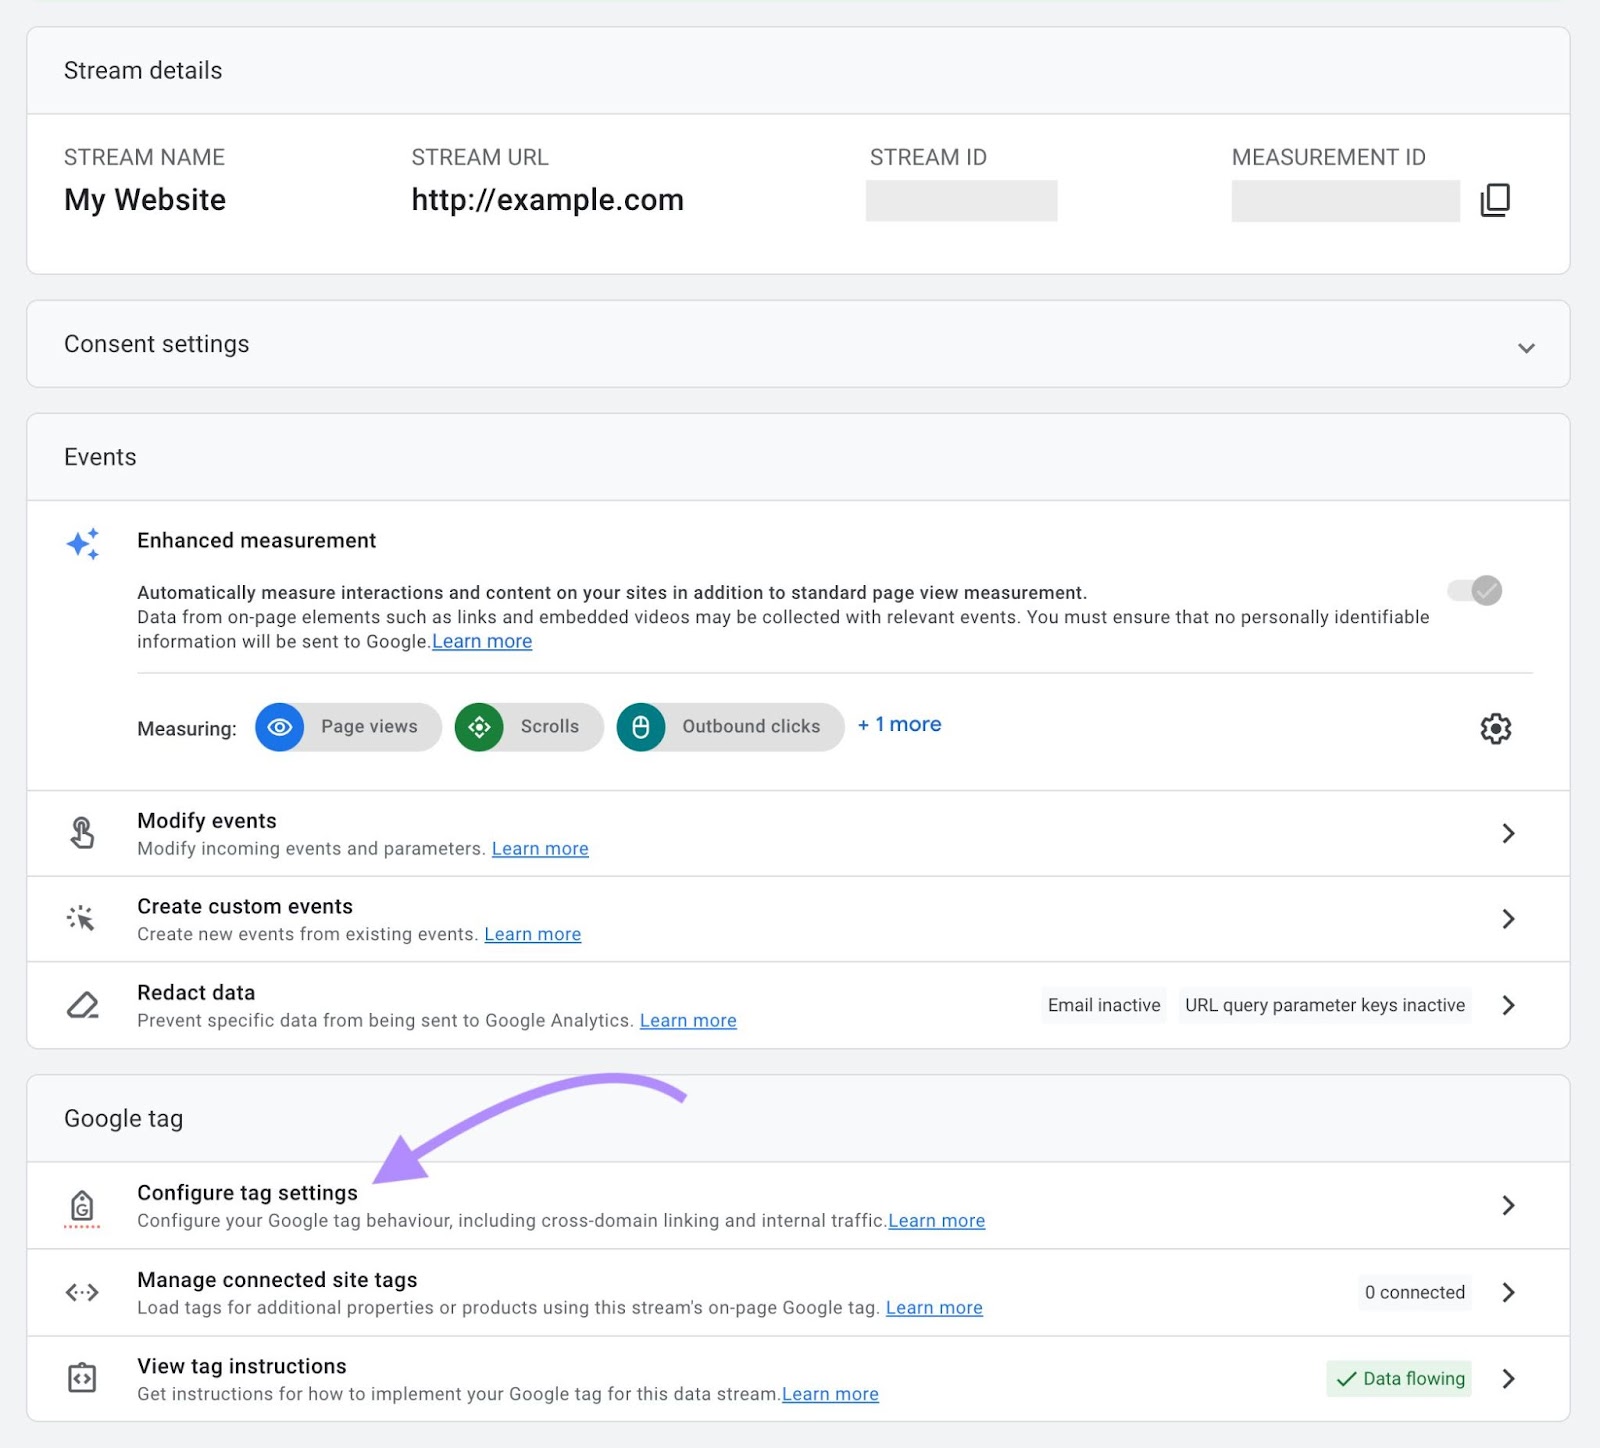
Task: Show the '+ 1 more' measured events
Action: (899, 725)
